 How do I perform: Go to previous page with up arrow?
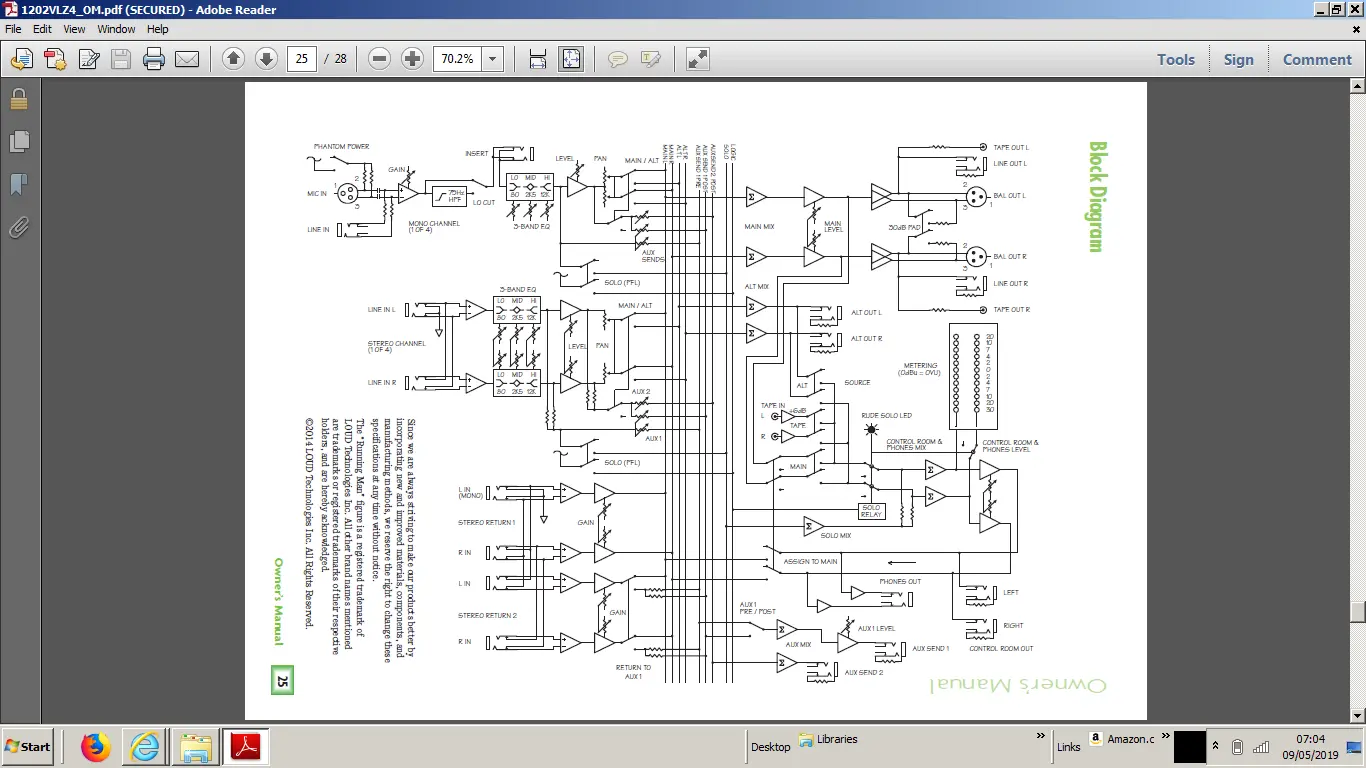click(233, 59)
